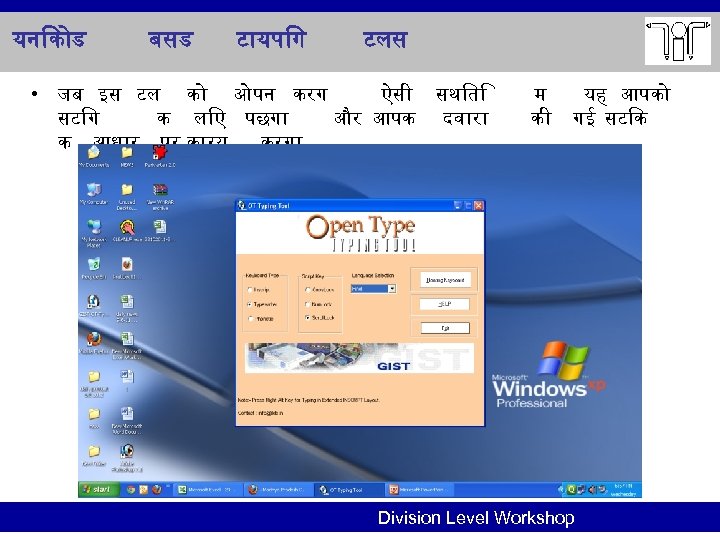Click the Firefox quick launch icon in taskbar

[157, 490]
